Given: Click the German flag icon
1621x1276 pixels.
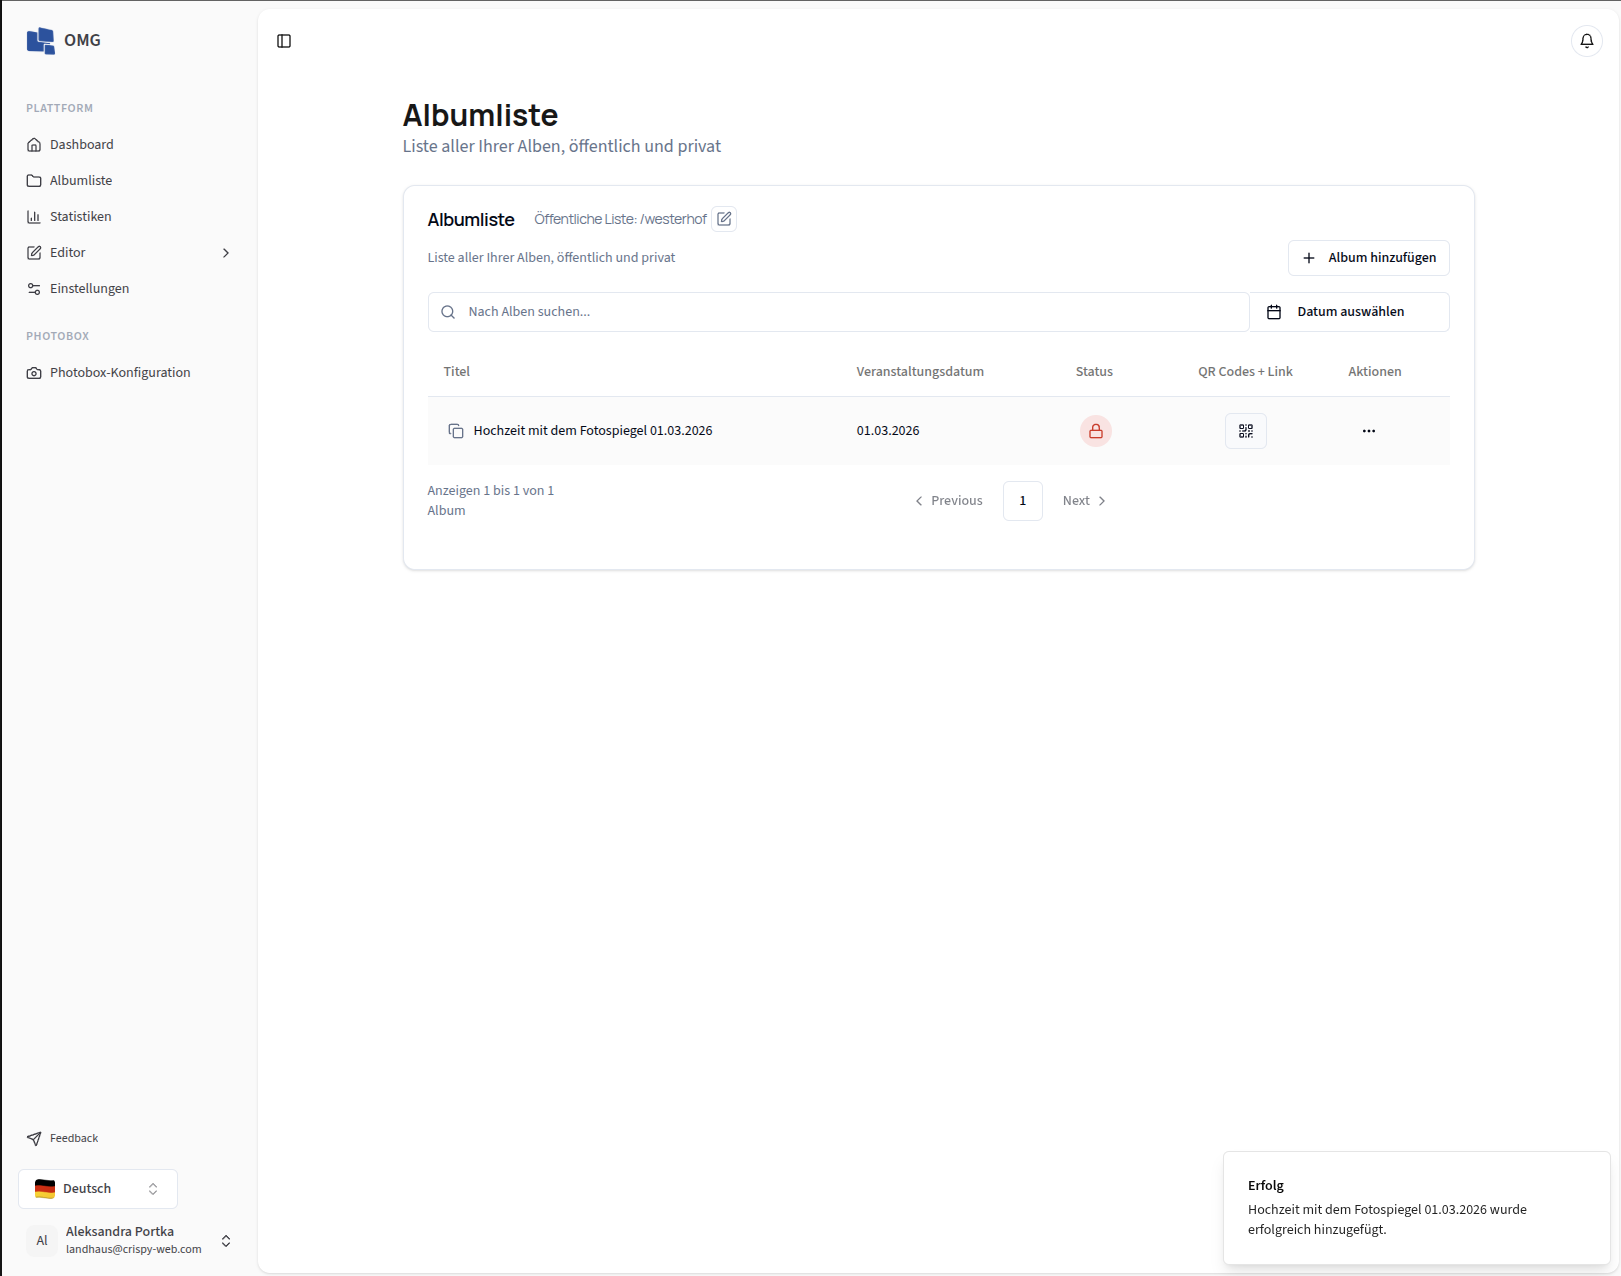Looking at the screenshot, I should point(45,1189).
